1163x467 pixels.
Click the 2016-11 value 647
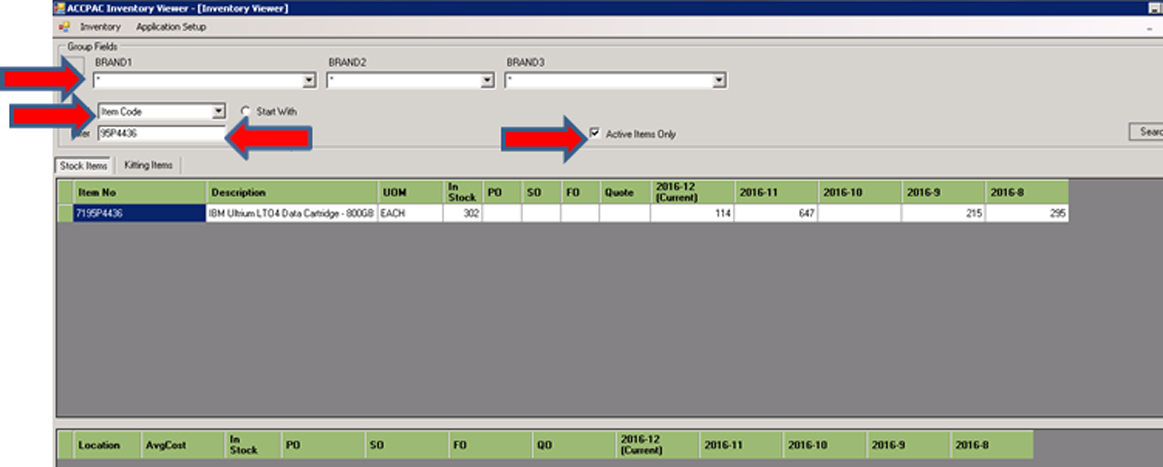coord(777,213)
